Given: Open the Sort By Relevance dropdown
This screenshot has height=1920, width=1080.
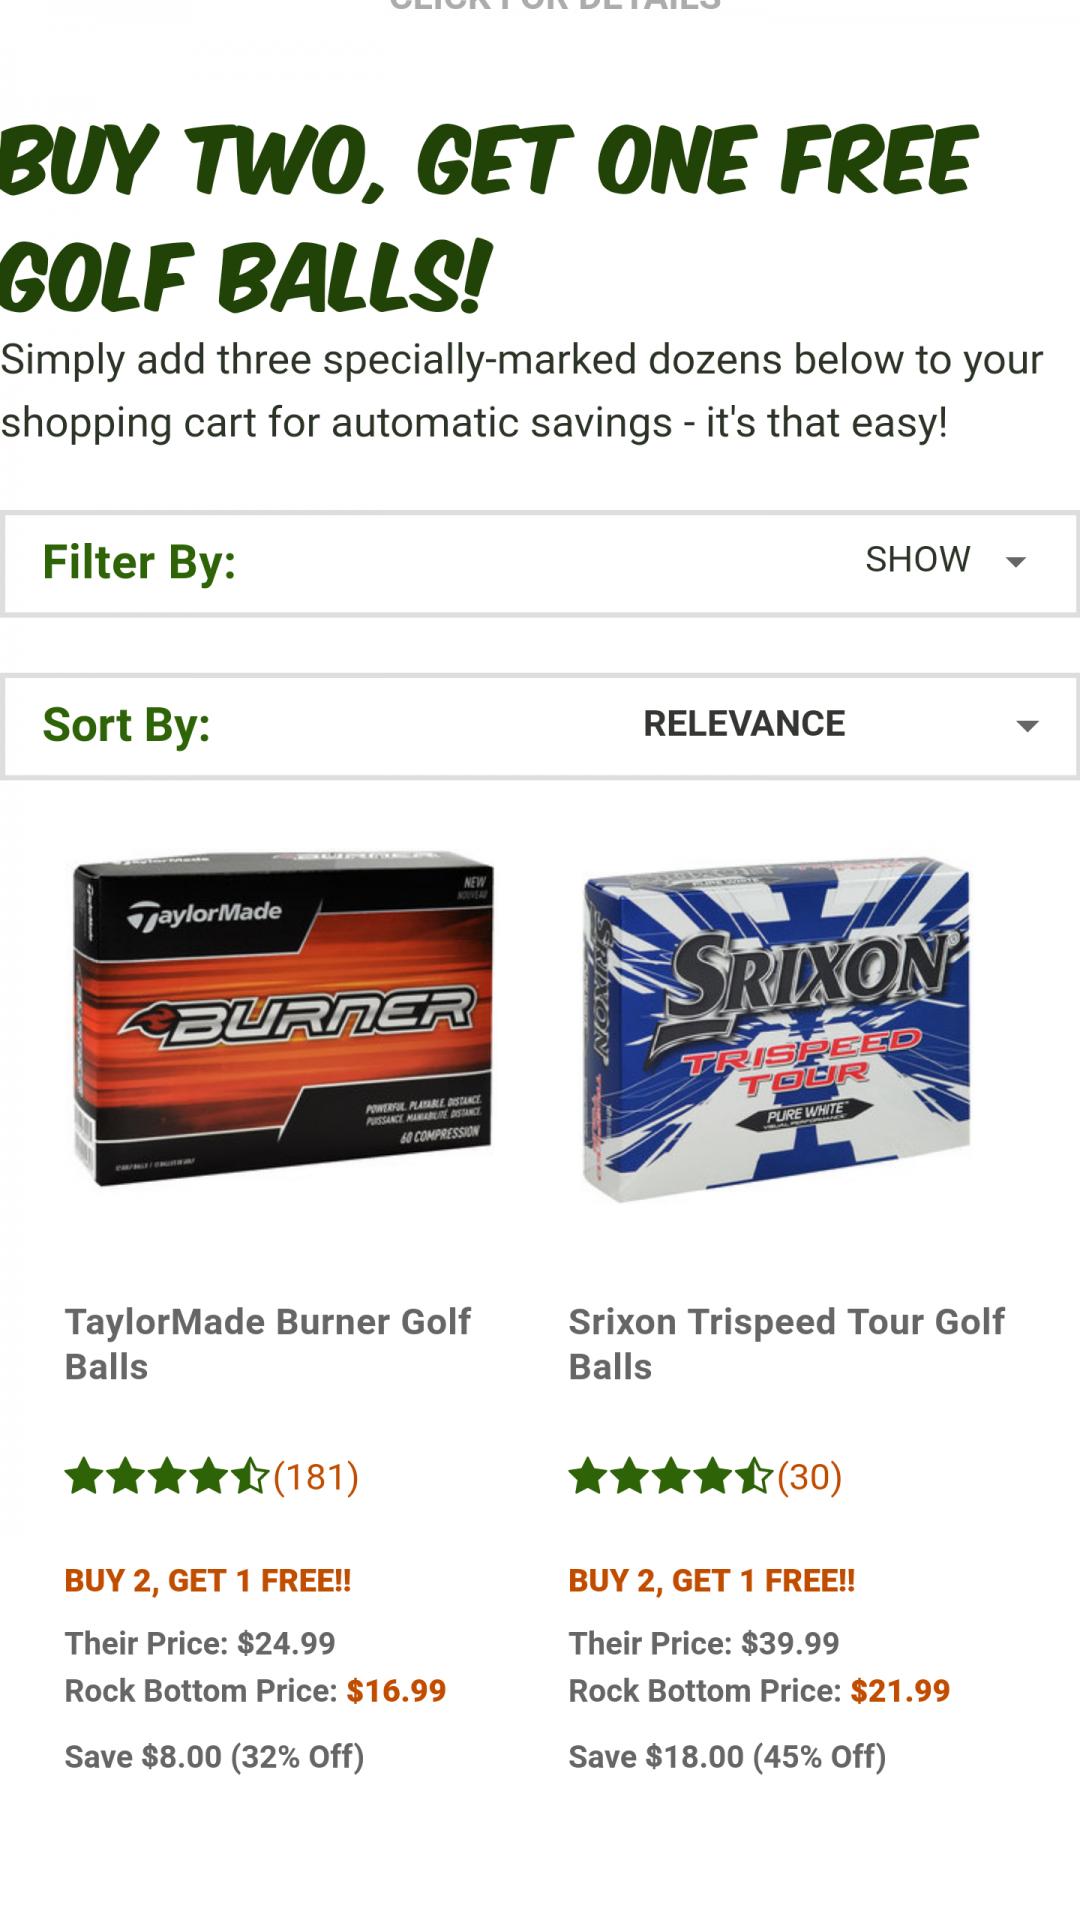Looking at the screenshot, I should click(x=840, y=725).
